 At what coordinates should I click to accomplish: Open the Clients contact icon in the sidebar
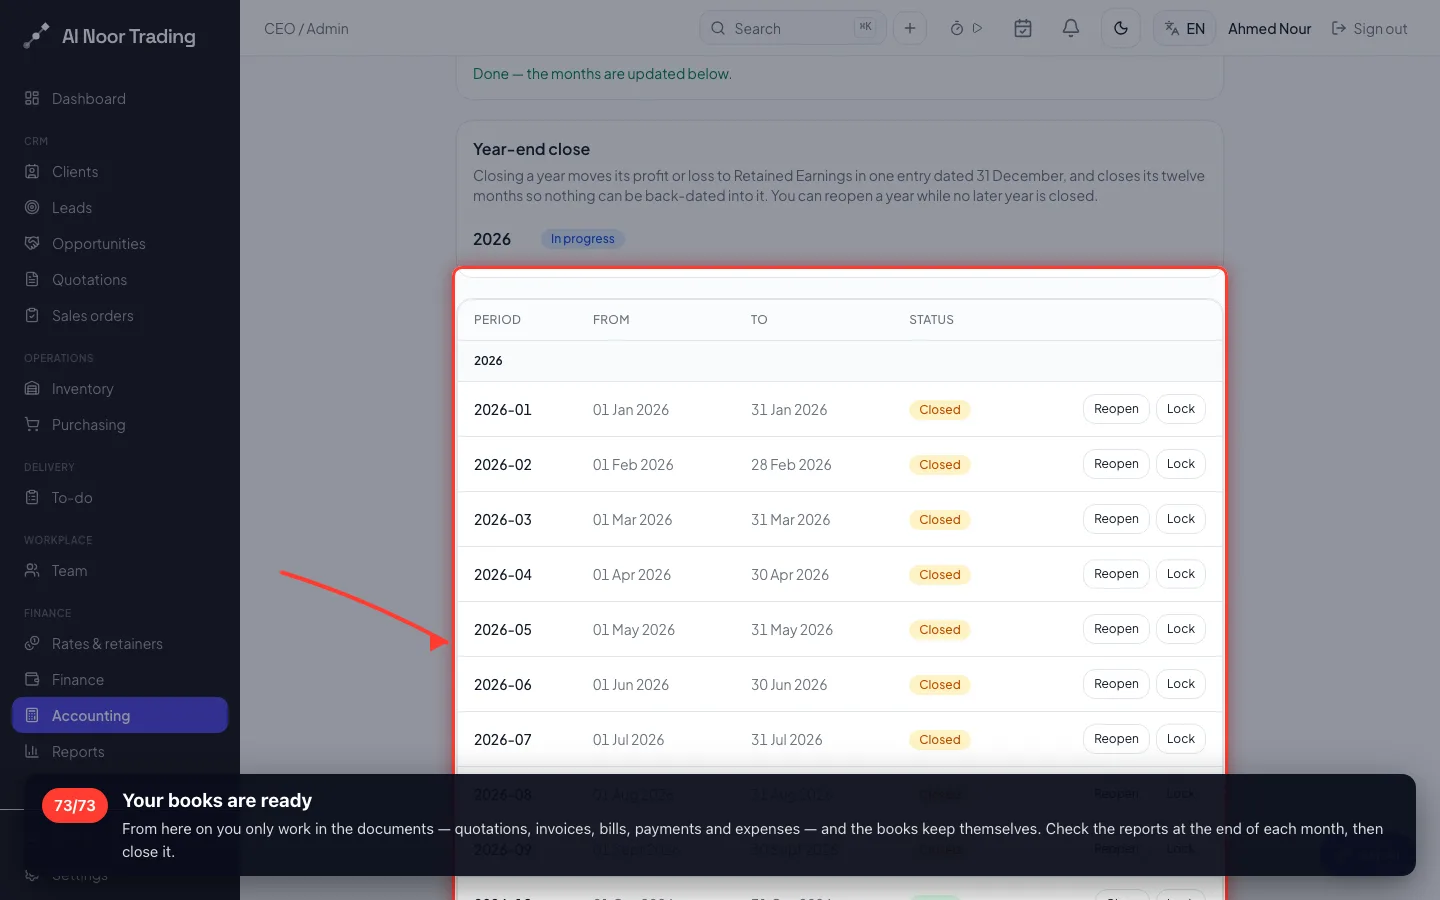click(x=32, y=171)
